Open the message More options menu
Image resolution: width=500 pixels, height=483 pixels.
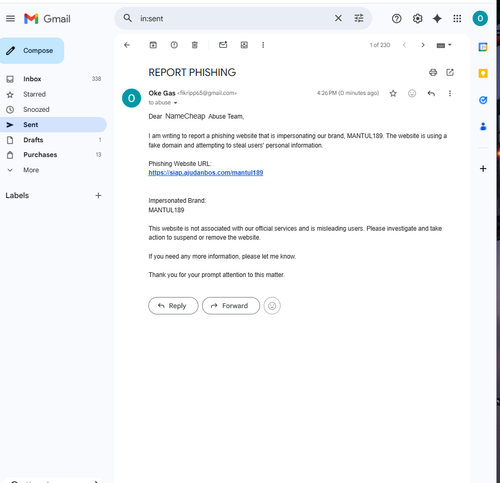[450, 93]
